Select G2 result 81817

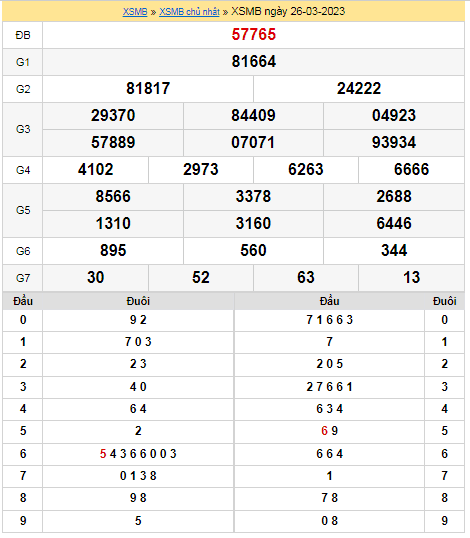[148, 89]
